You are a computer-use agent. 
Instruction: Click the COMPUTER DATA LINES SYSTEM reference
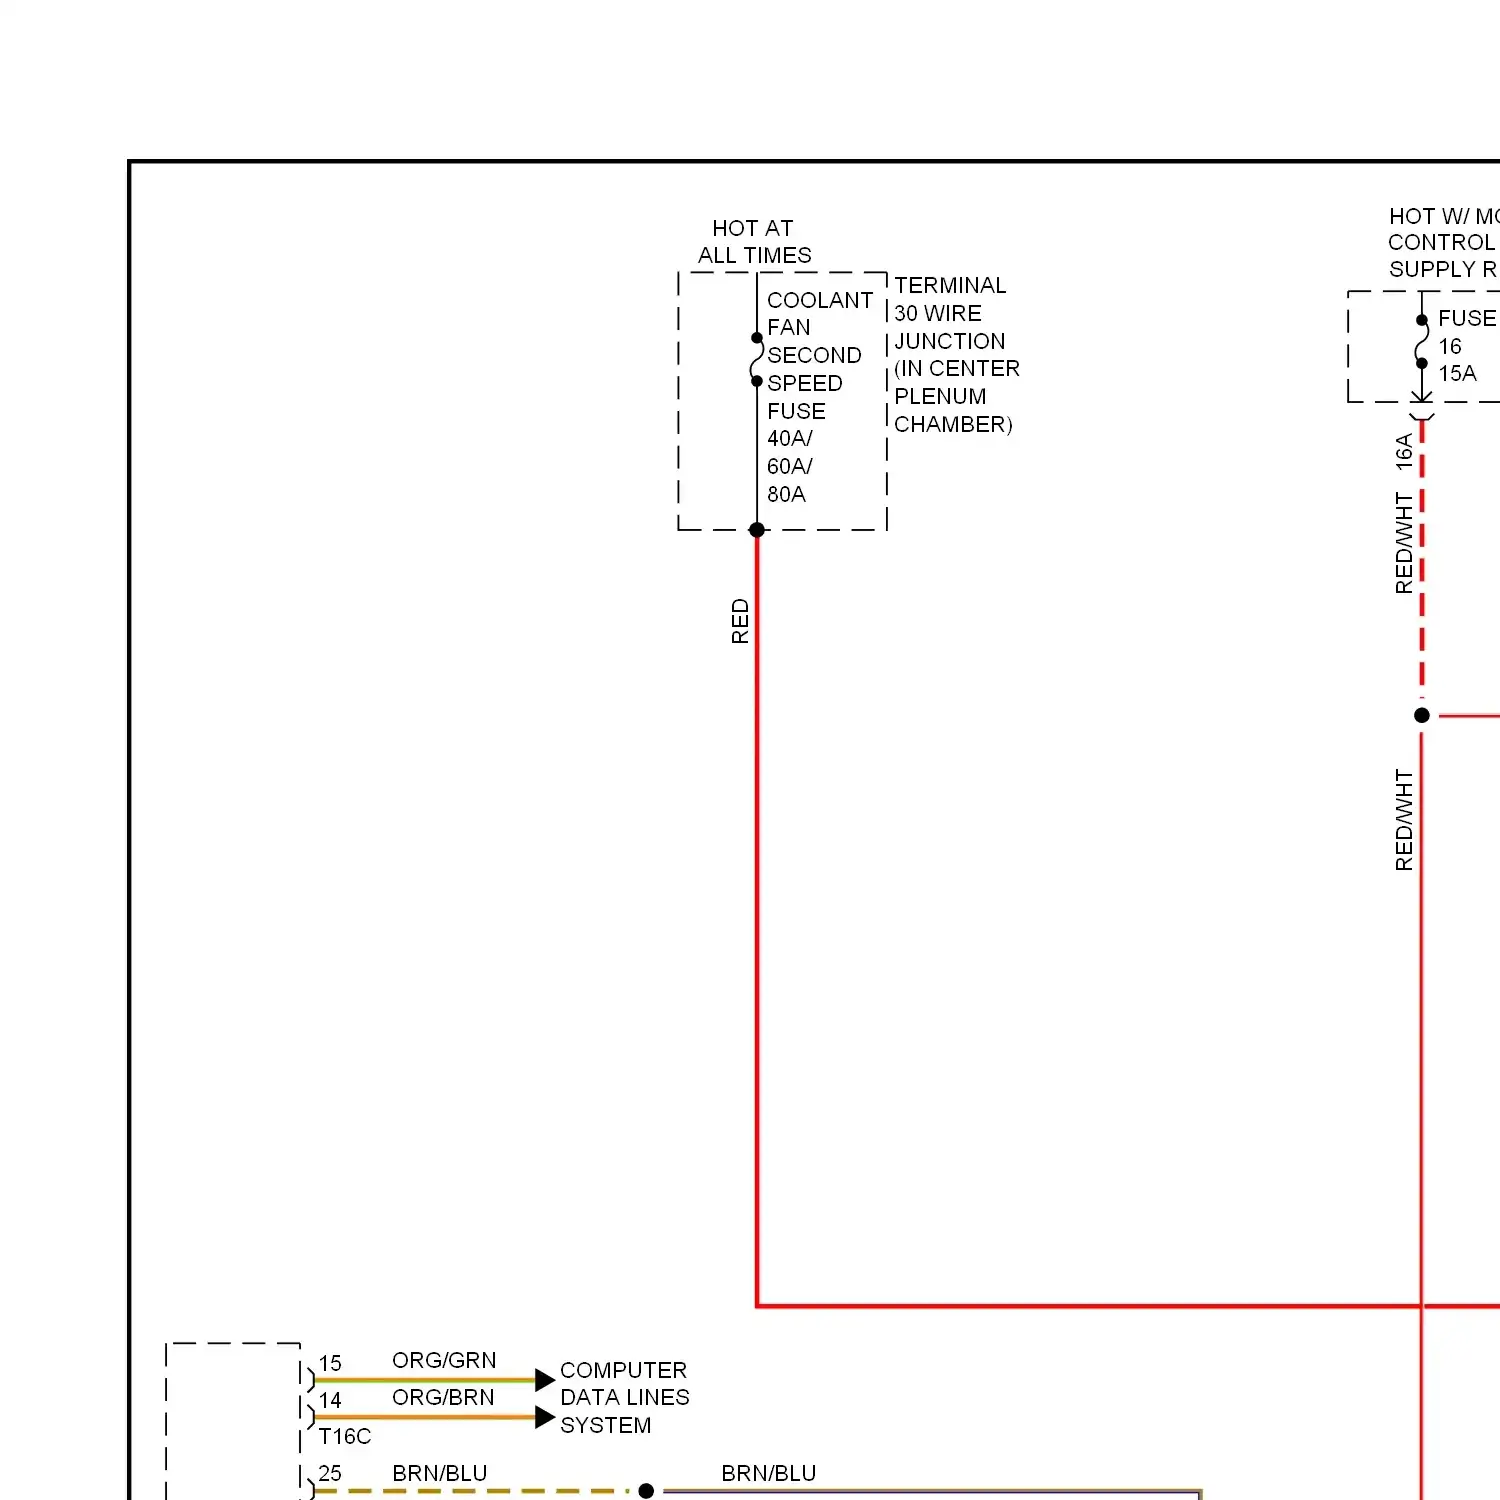625,1397
